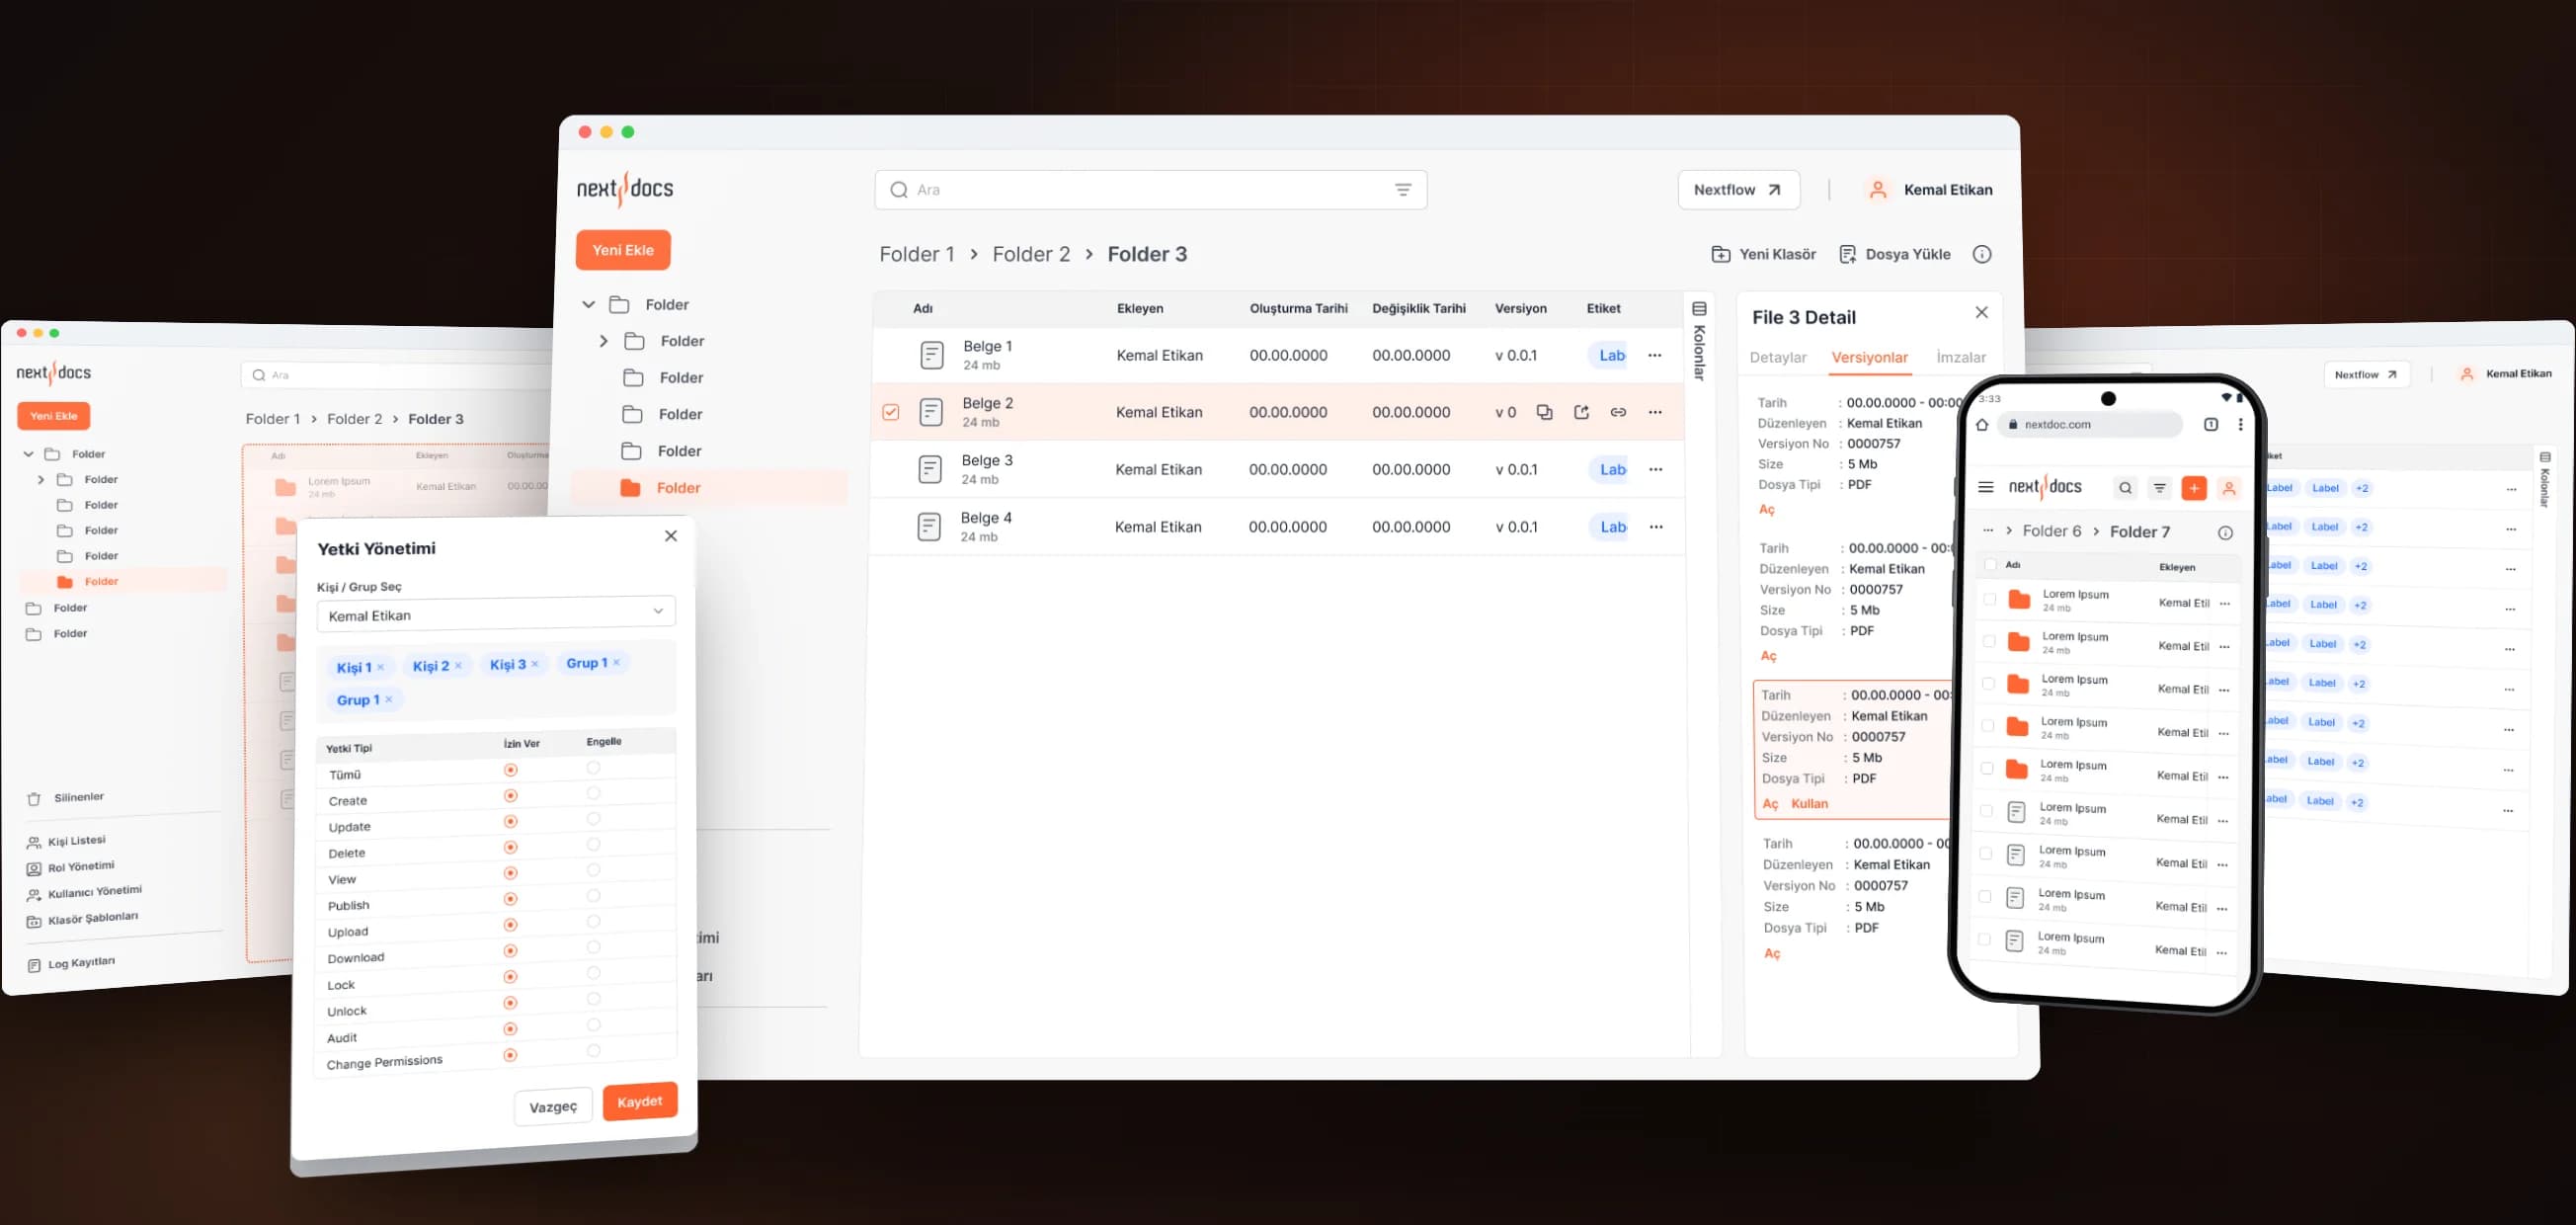
Task: Expand first child Folder in left window
Action: (41, 480)
